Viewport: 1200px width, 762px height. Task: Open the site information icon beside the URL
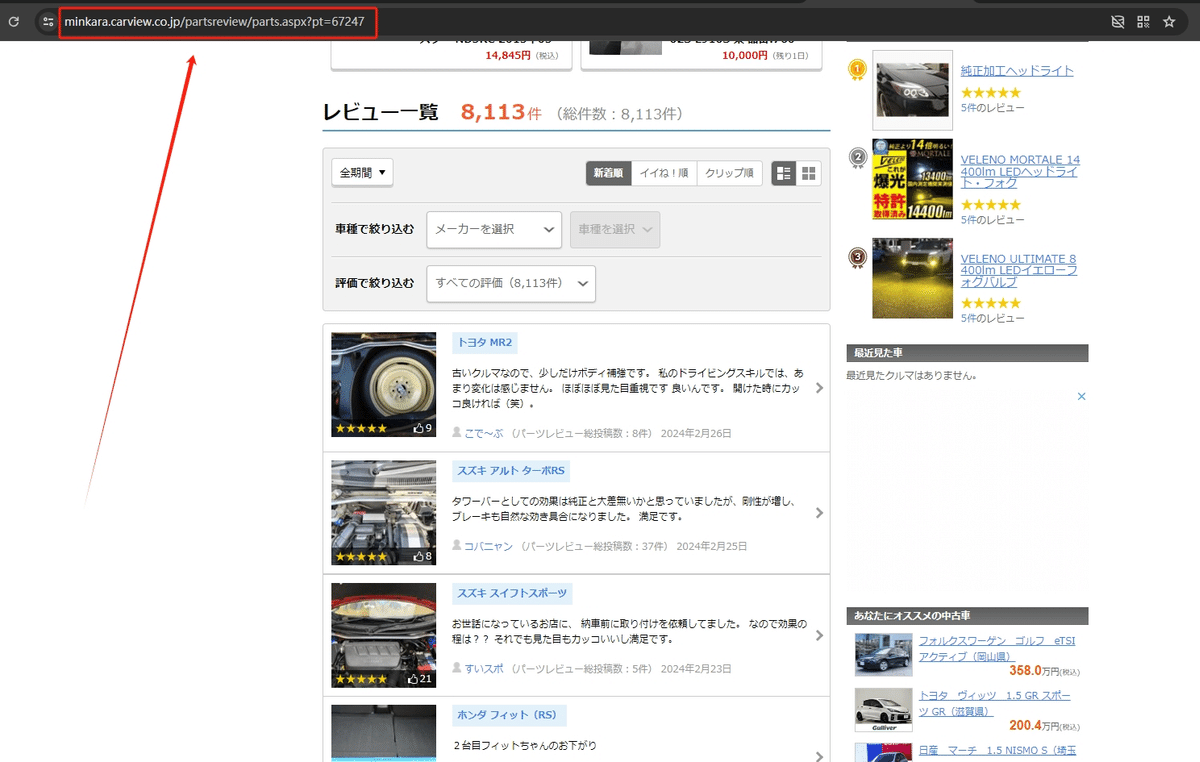pos(47,21)
